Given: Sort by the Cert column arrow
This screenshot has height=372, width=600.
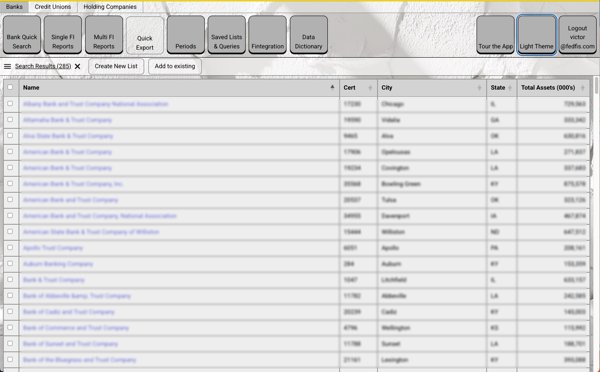Looking at the screenshot, I should (x=370, y=88).
